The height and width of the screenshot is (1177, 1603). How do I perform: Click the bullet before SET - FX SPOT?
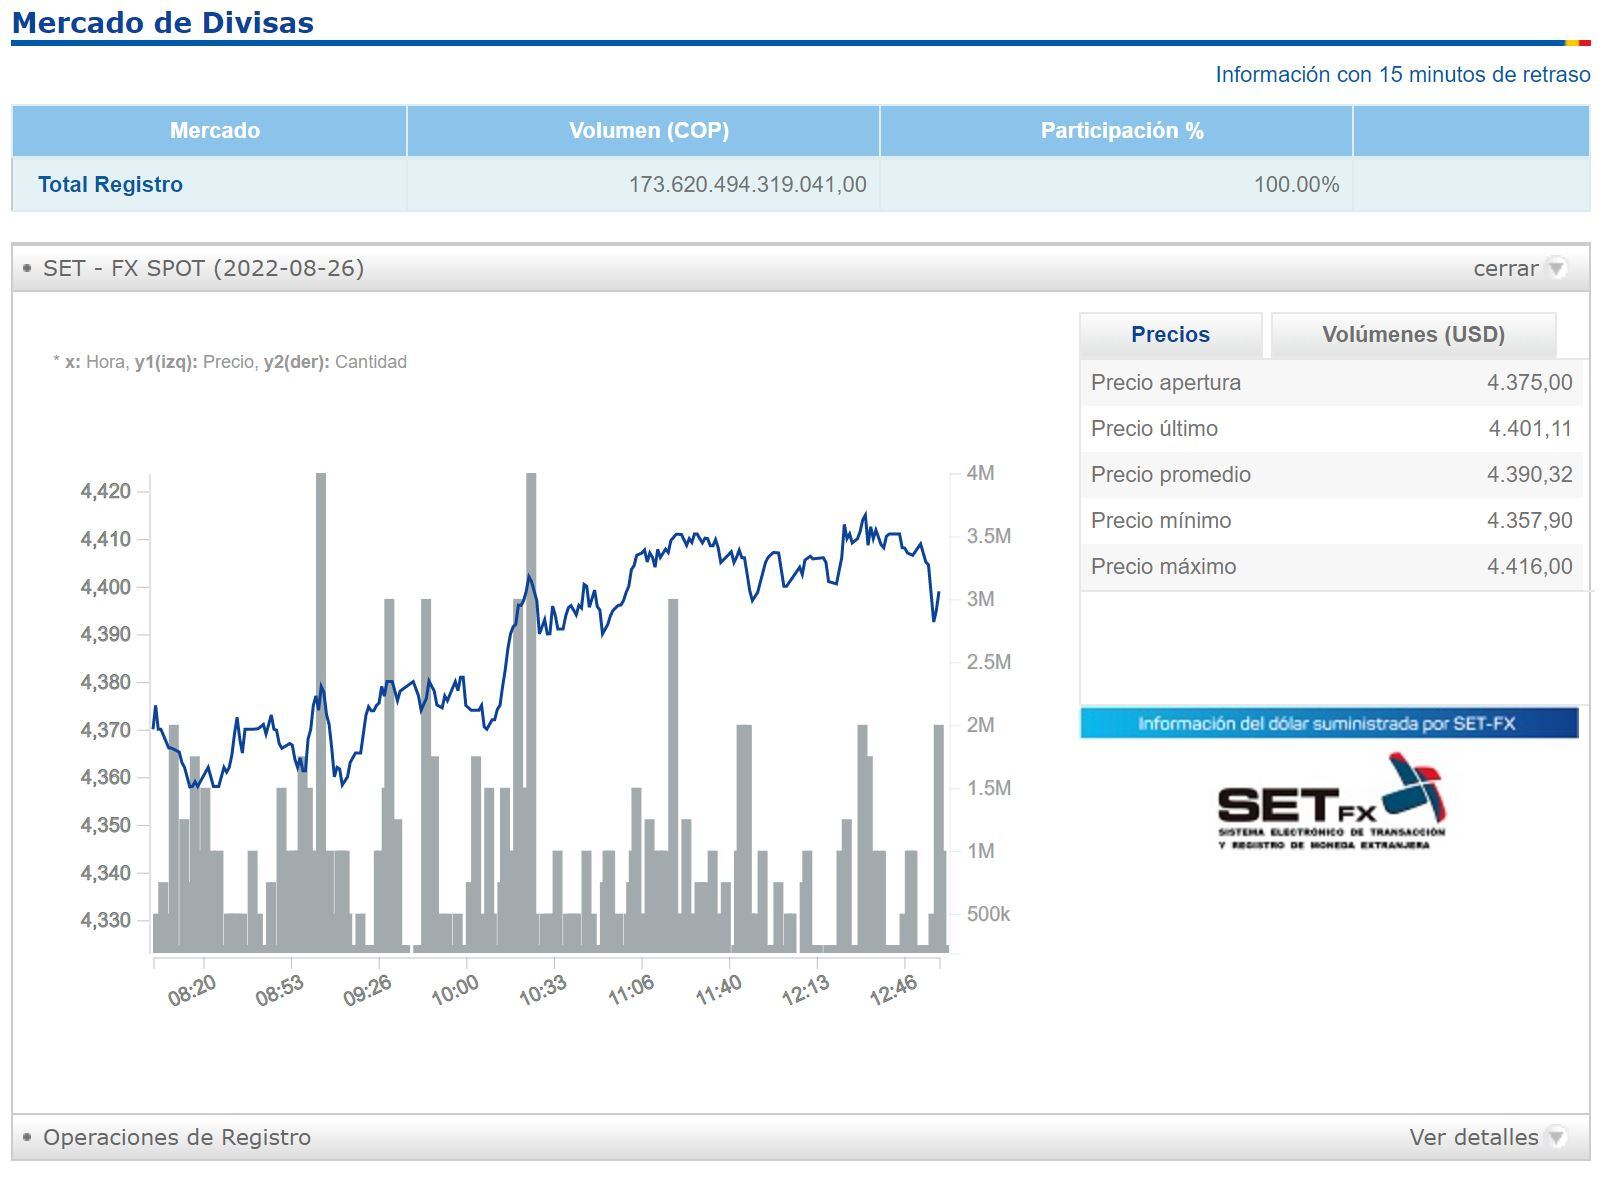point(27,268)
